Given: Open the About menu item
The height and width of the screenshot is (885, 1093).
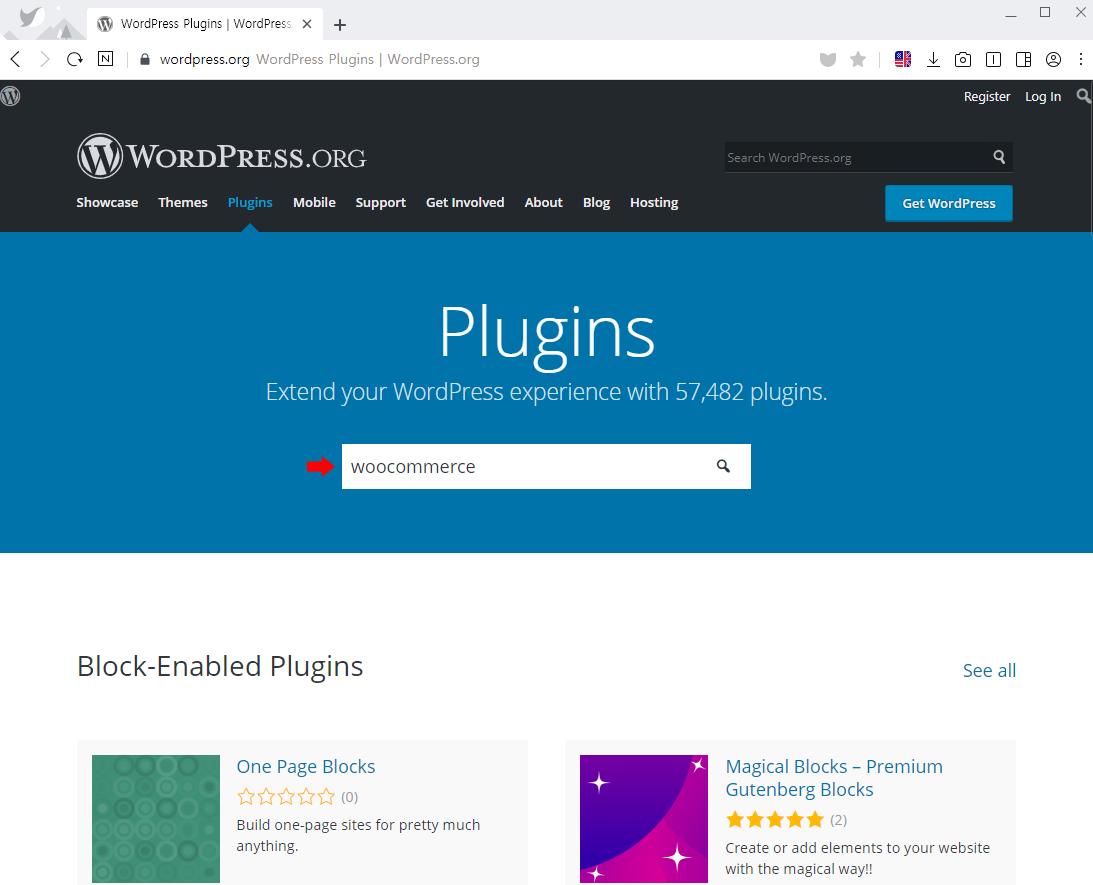Looking at the screenshot, I should (x=544, y=203).
